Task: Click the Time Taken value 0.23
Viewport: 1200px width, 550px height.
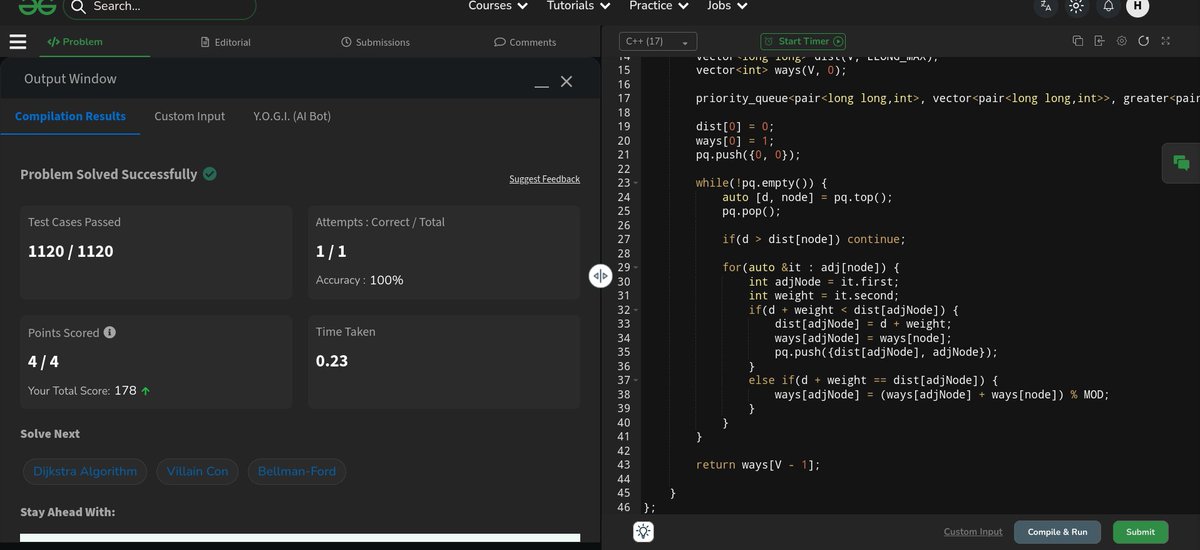Action: coord(332,361)
